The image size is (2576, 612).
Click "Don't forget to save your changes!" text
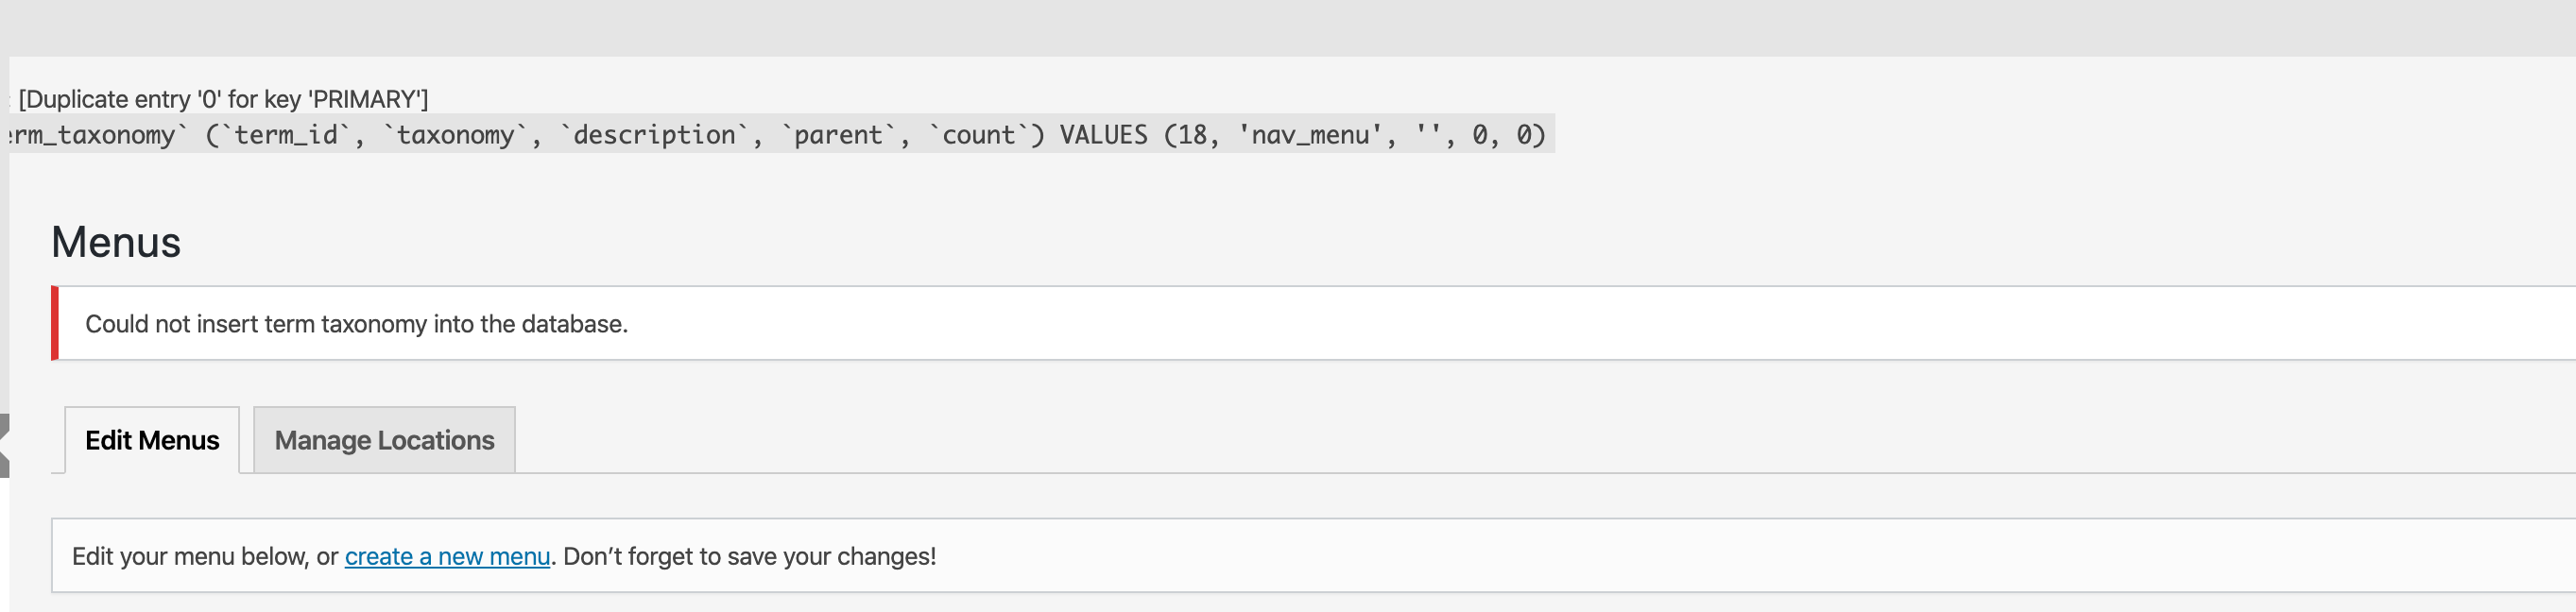750,556
